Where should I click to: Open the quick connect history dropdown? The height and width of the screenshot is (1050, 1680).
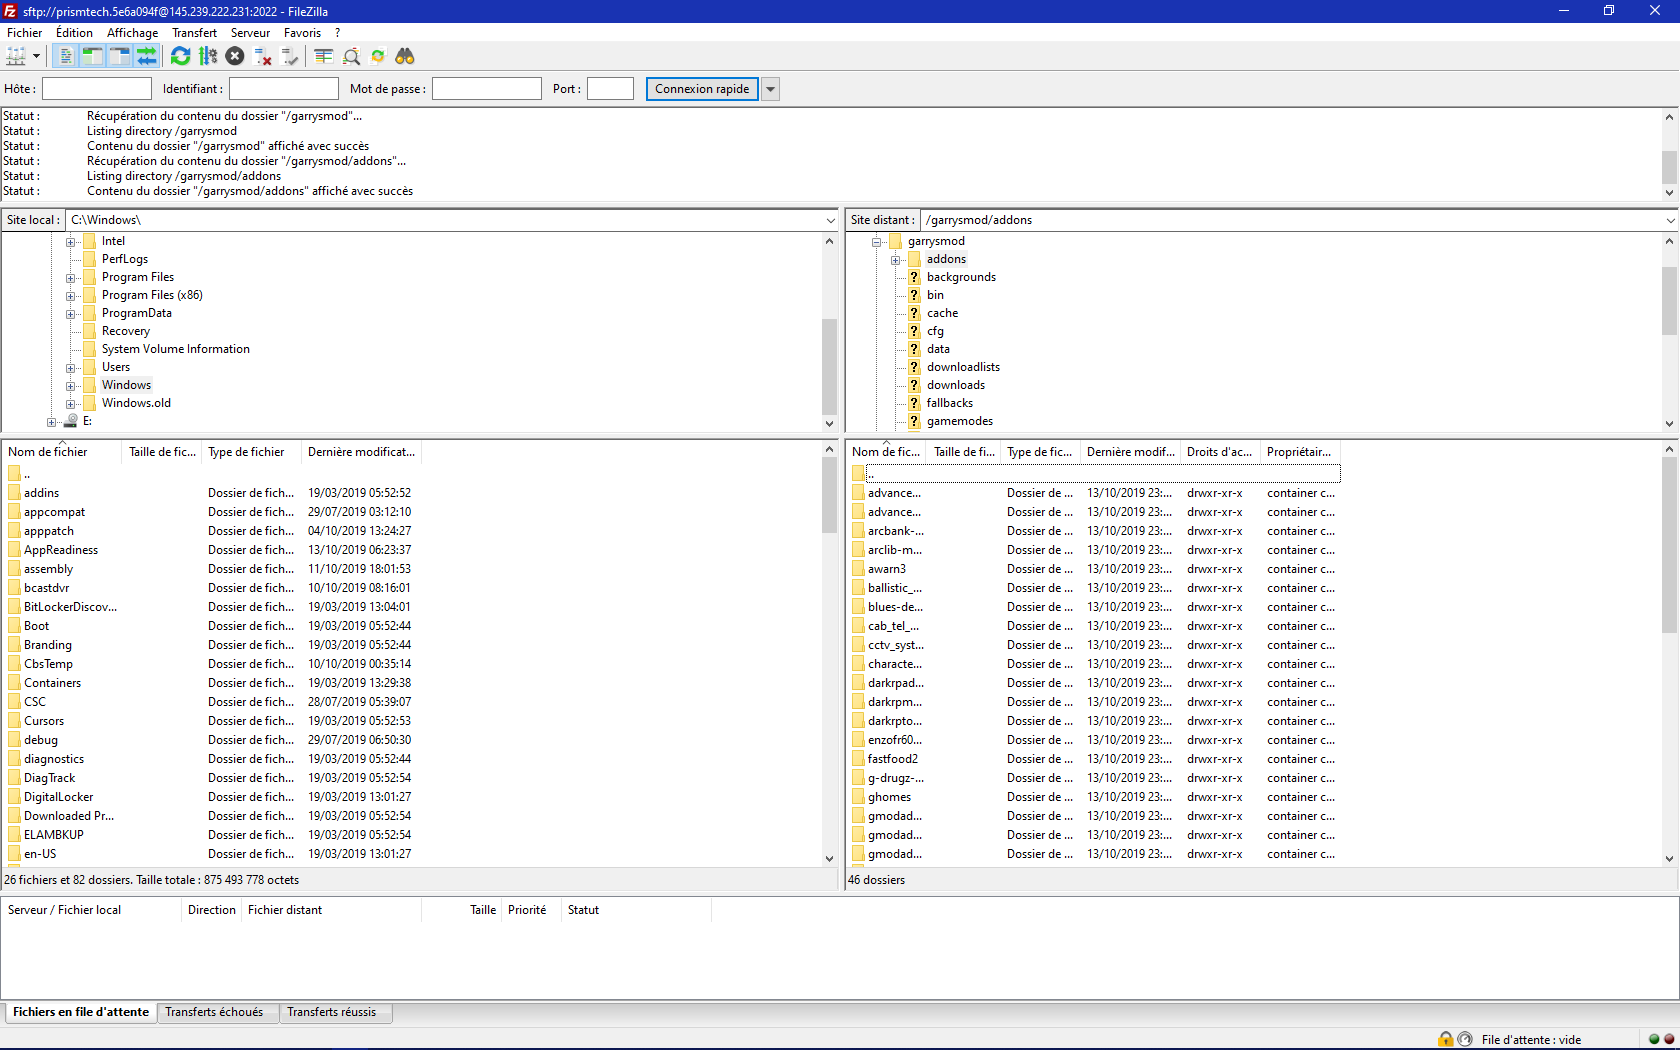pyautogui.click(x=770, y=89)
